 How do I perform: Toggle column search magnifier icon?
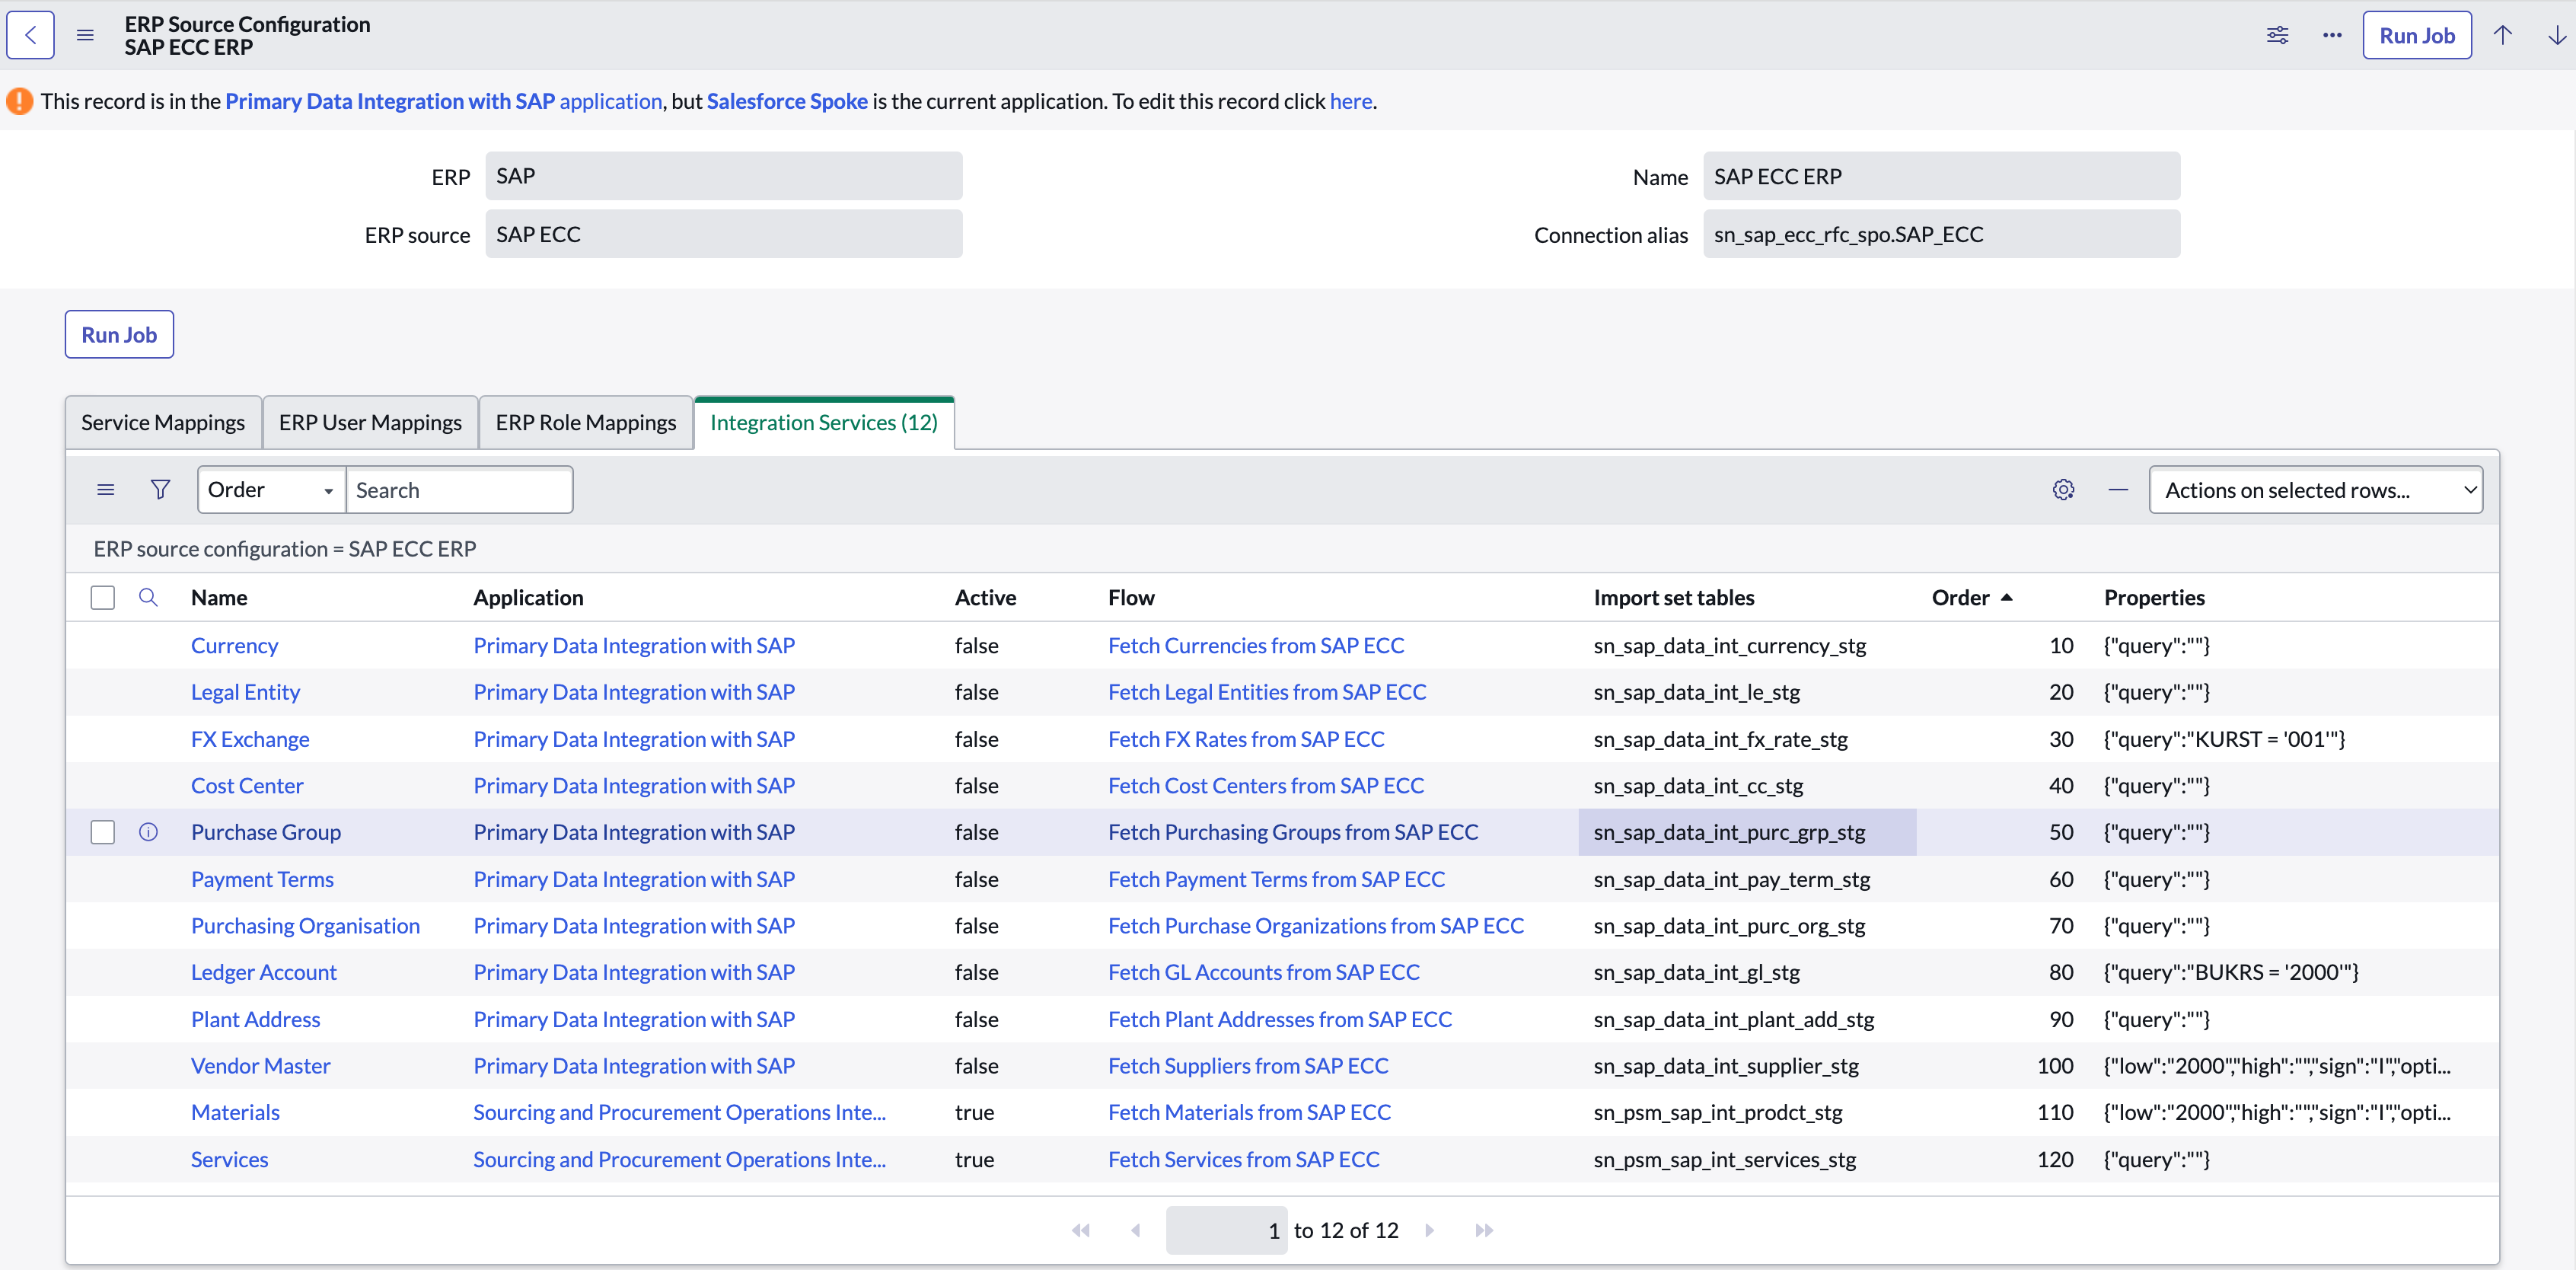pos(148,597)
